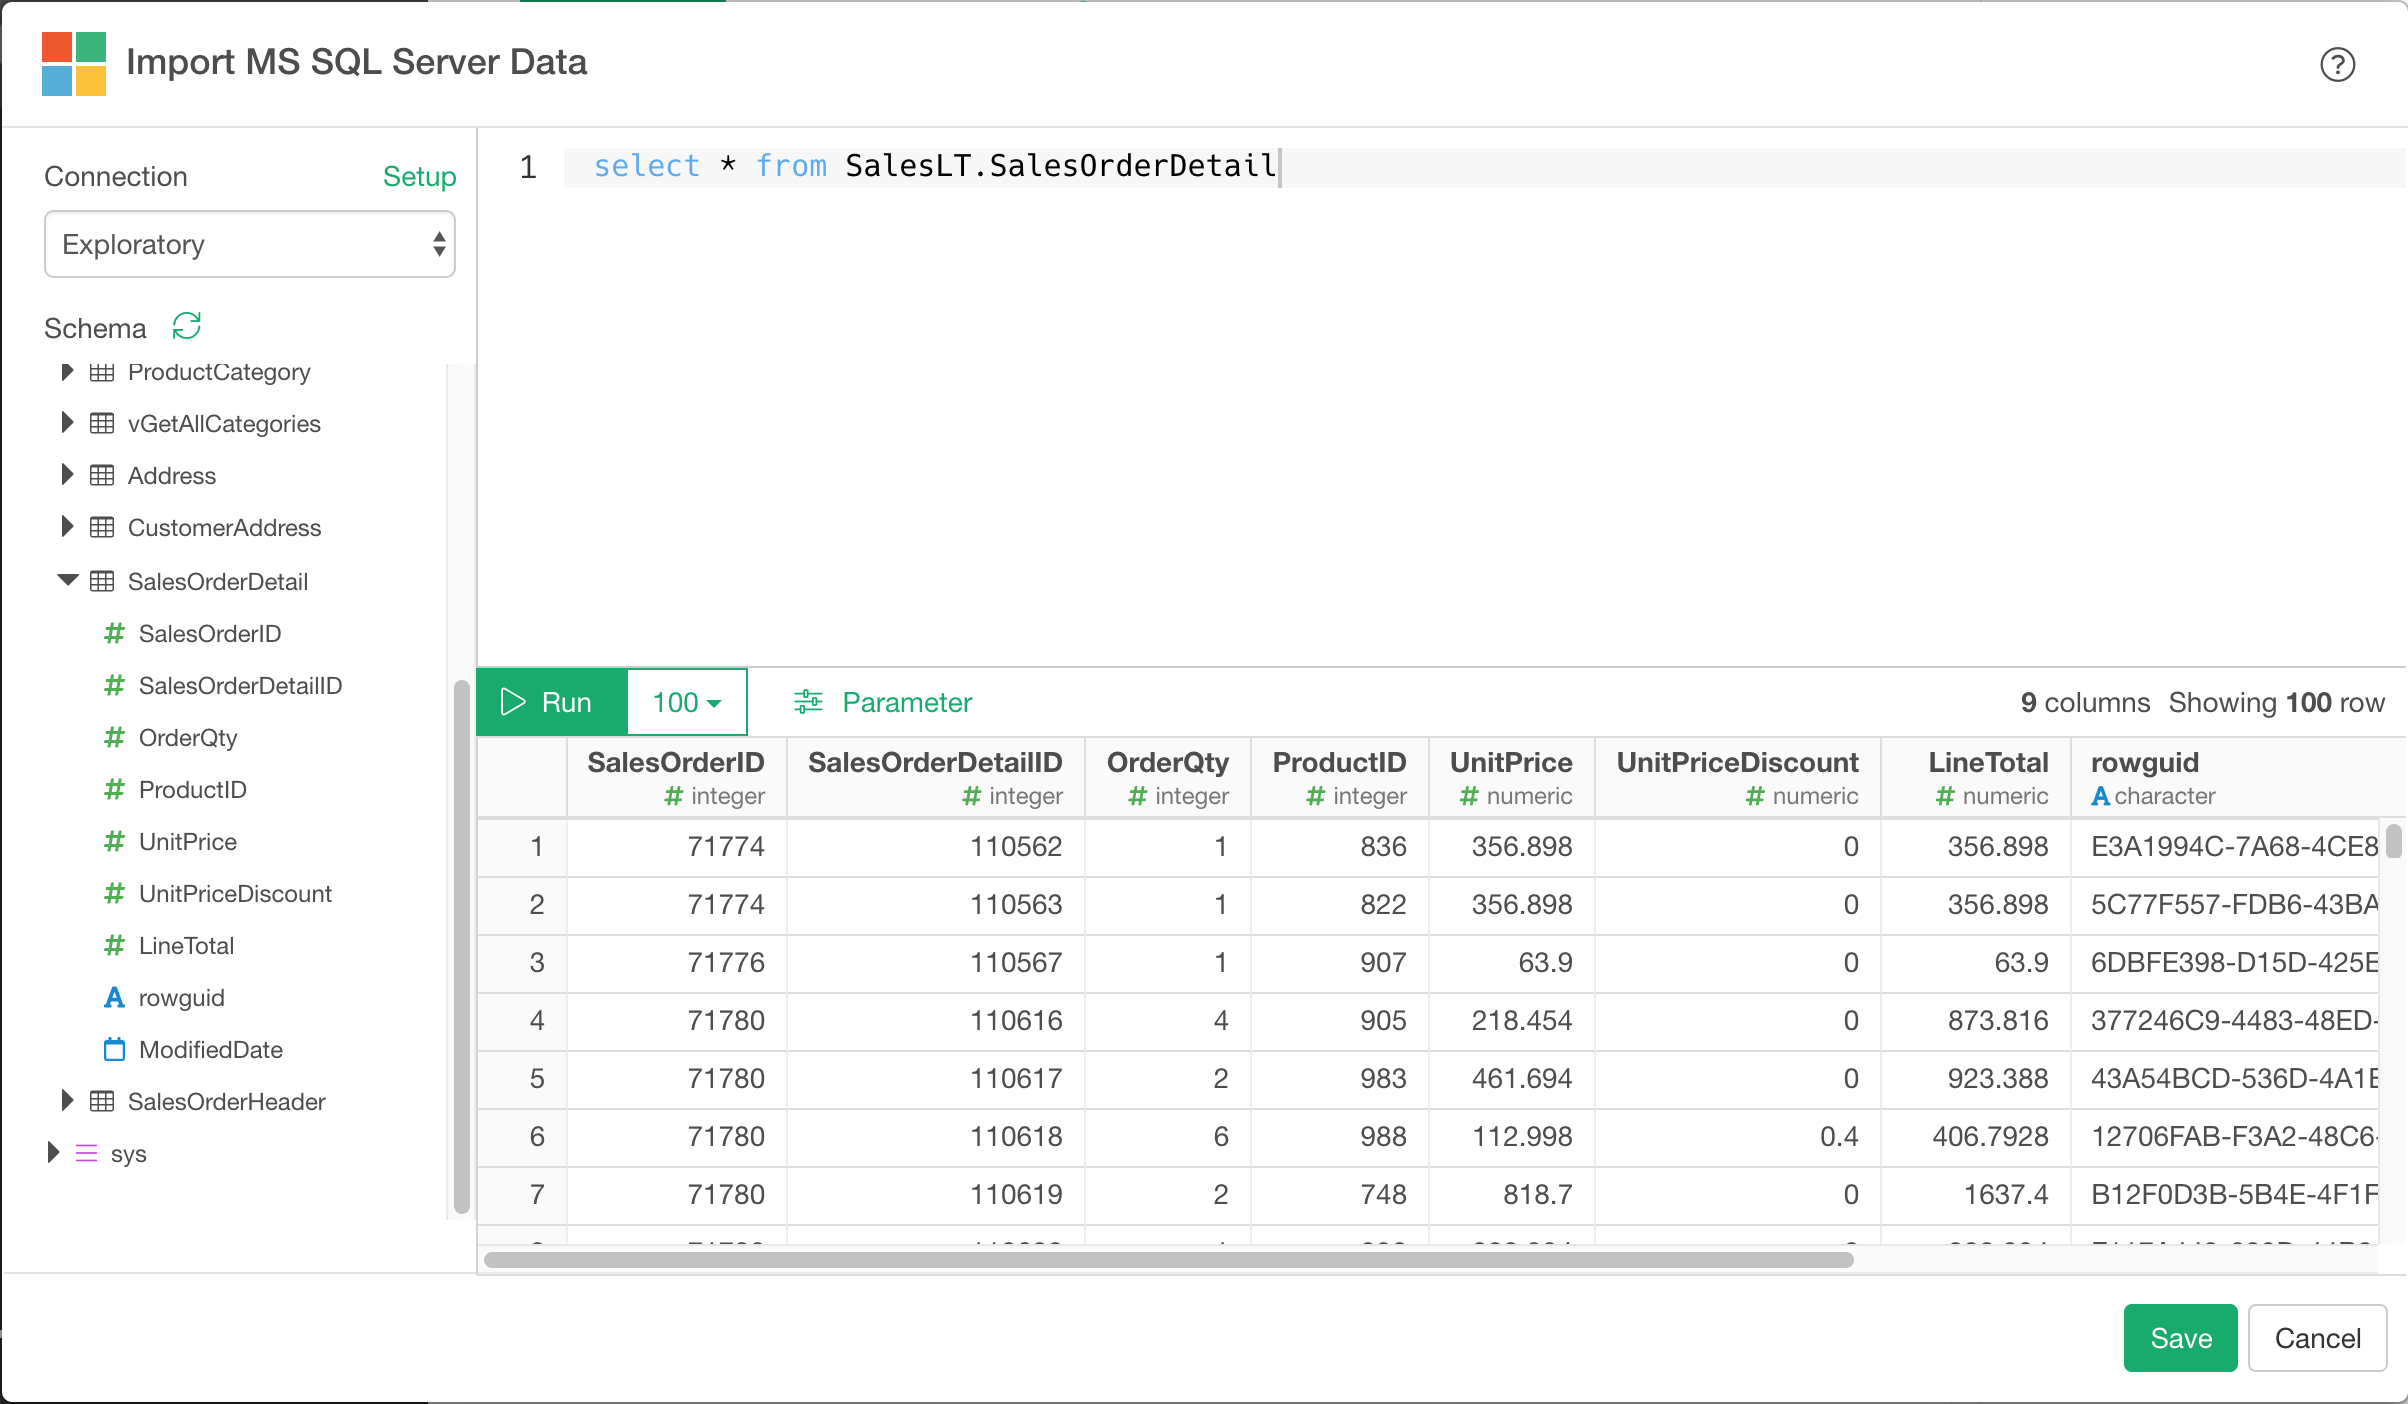Open the Exploratory connection dropdown
Image resolution: width=2408 pixels, height=1404 pixels.
[250, 244]
